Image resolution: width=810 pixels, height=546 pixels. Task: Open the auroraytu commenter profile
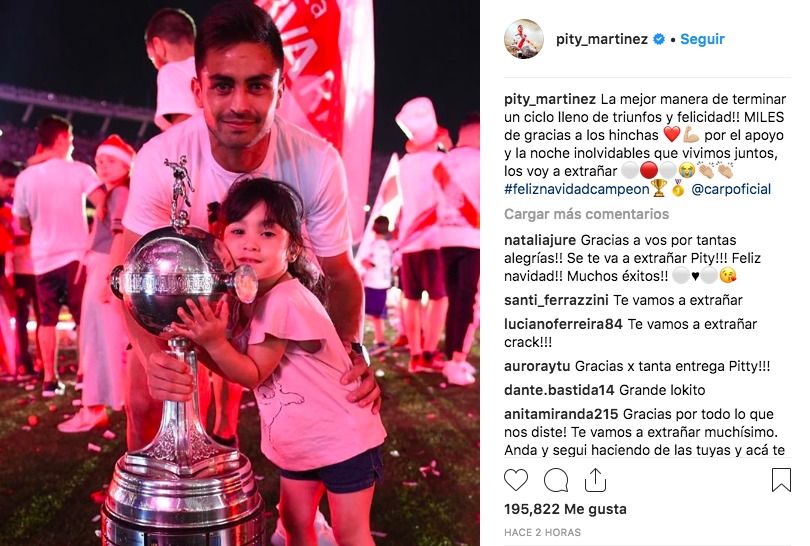[x=537, y=366]
